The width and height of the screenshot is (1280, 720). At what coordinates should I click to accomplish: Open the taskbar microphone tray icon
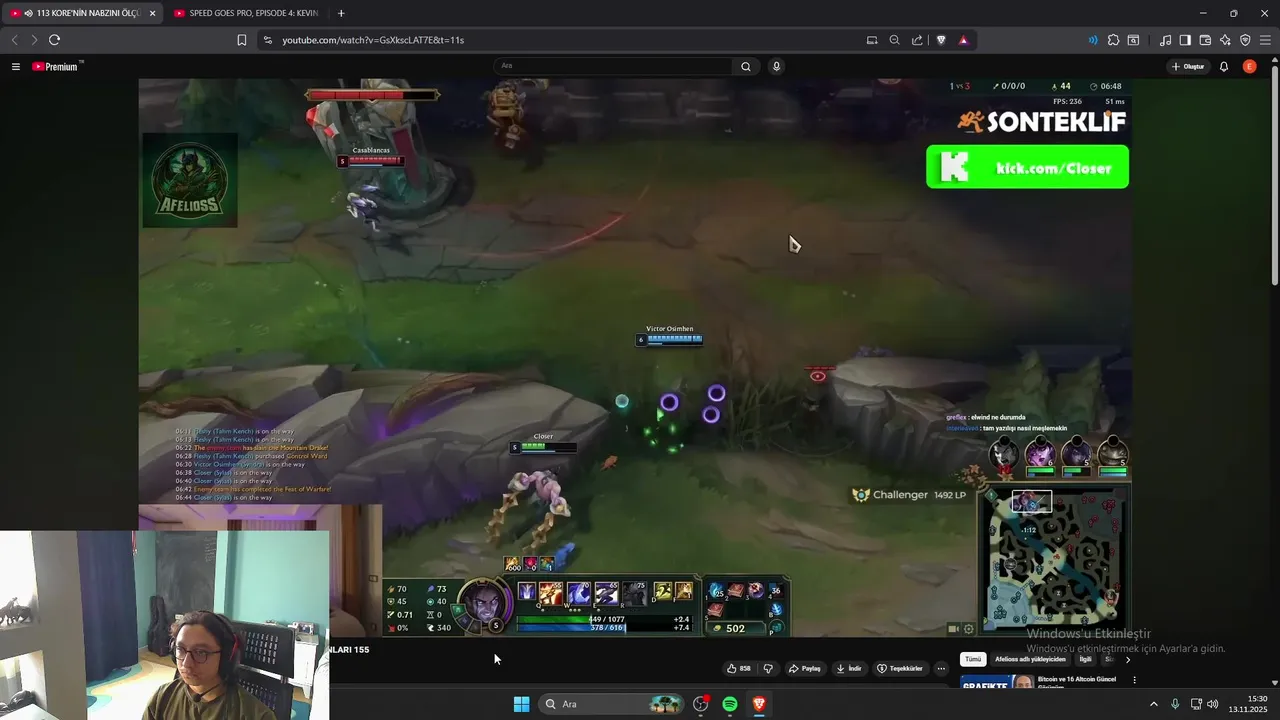[x=1175, y=704]
